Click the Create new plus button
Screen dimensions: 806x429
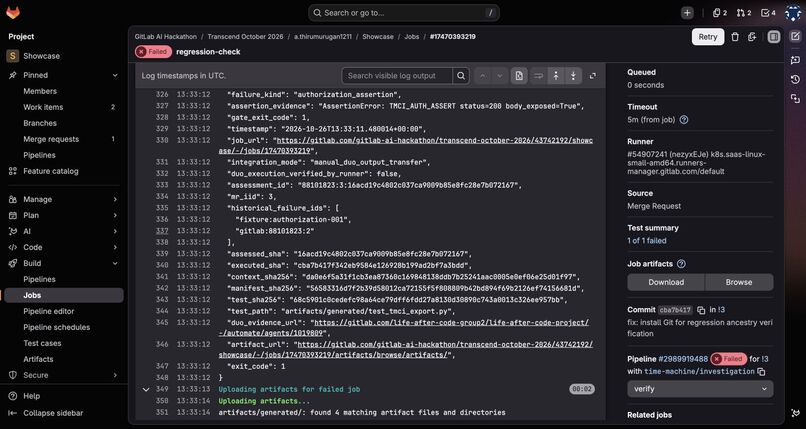(687, 13)
